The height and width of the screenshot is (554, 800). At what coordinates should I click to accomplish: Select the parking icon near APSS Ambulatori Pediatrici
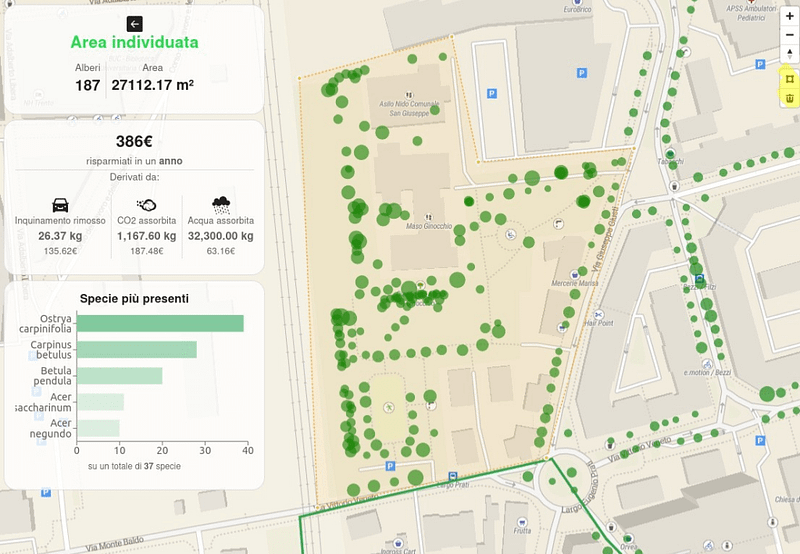[760, 64]
